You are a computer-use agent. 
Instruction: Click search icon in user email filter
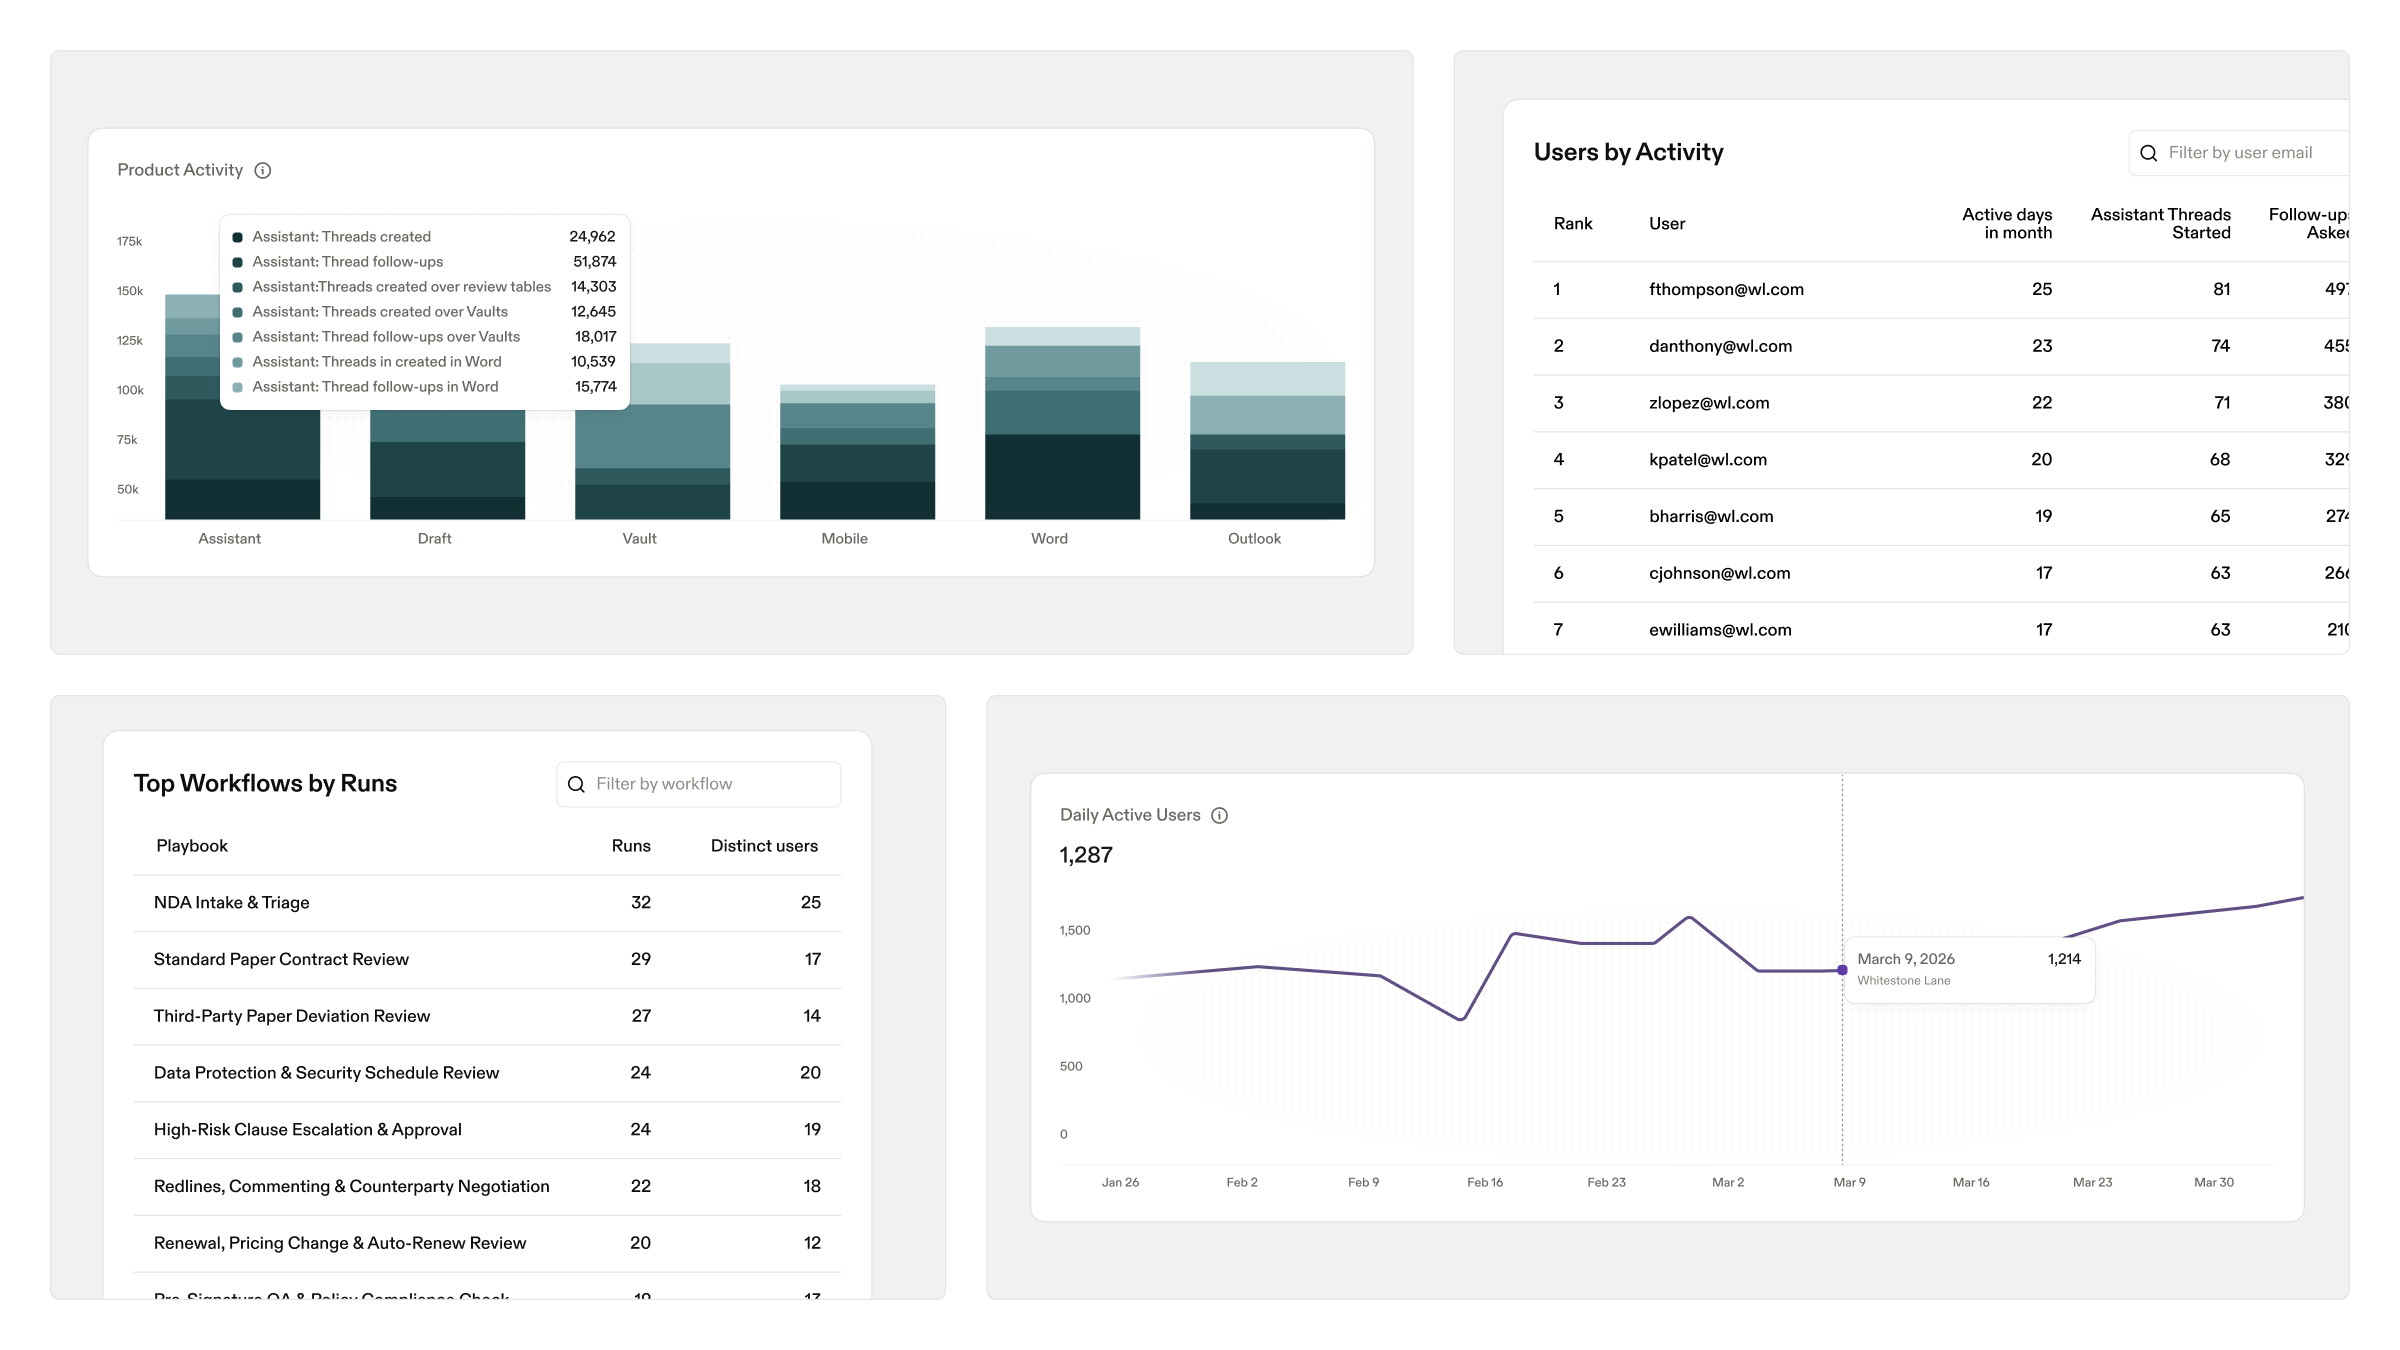click(2148, 154)
